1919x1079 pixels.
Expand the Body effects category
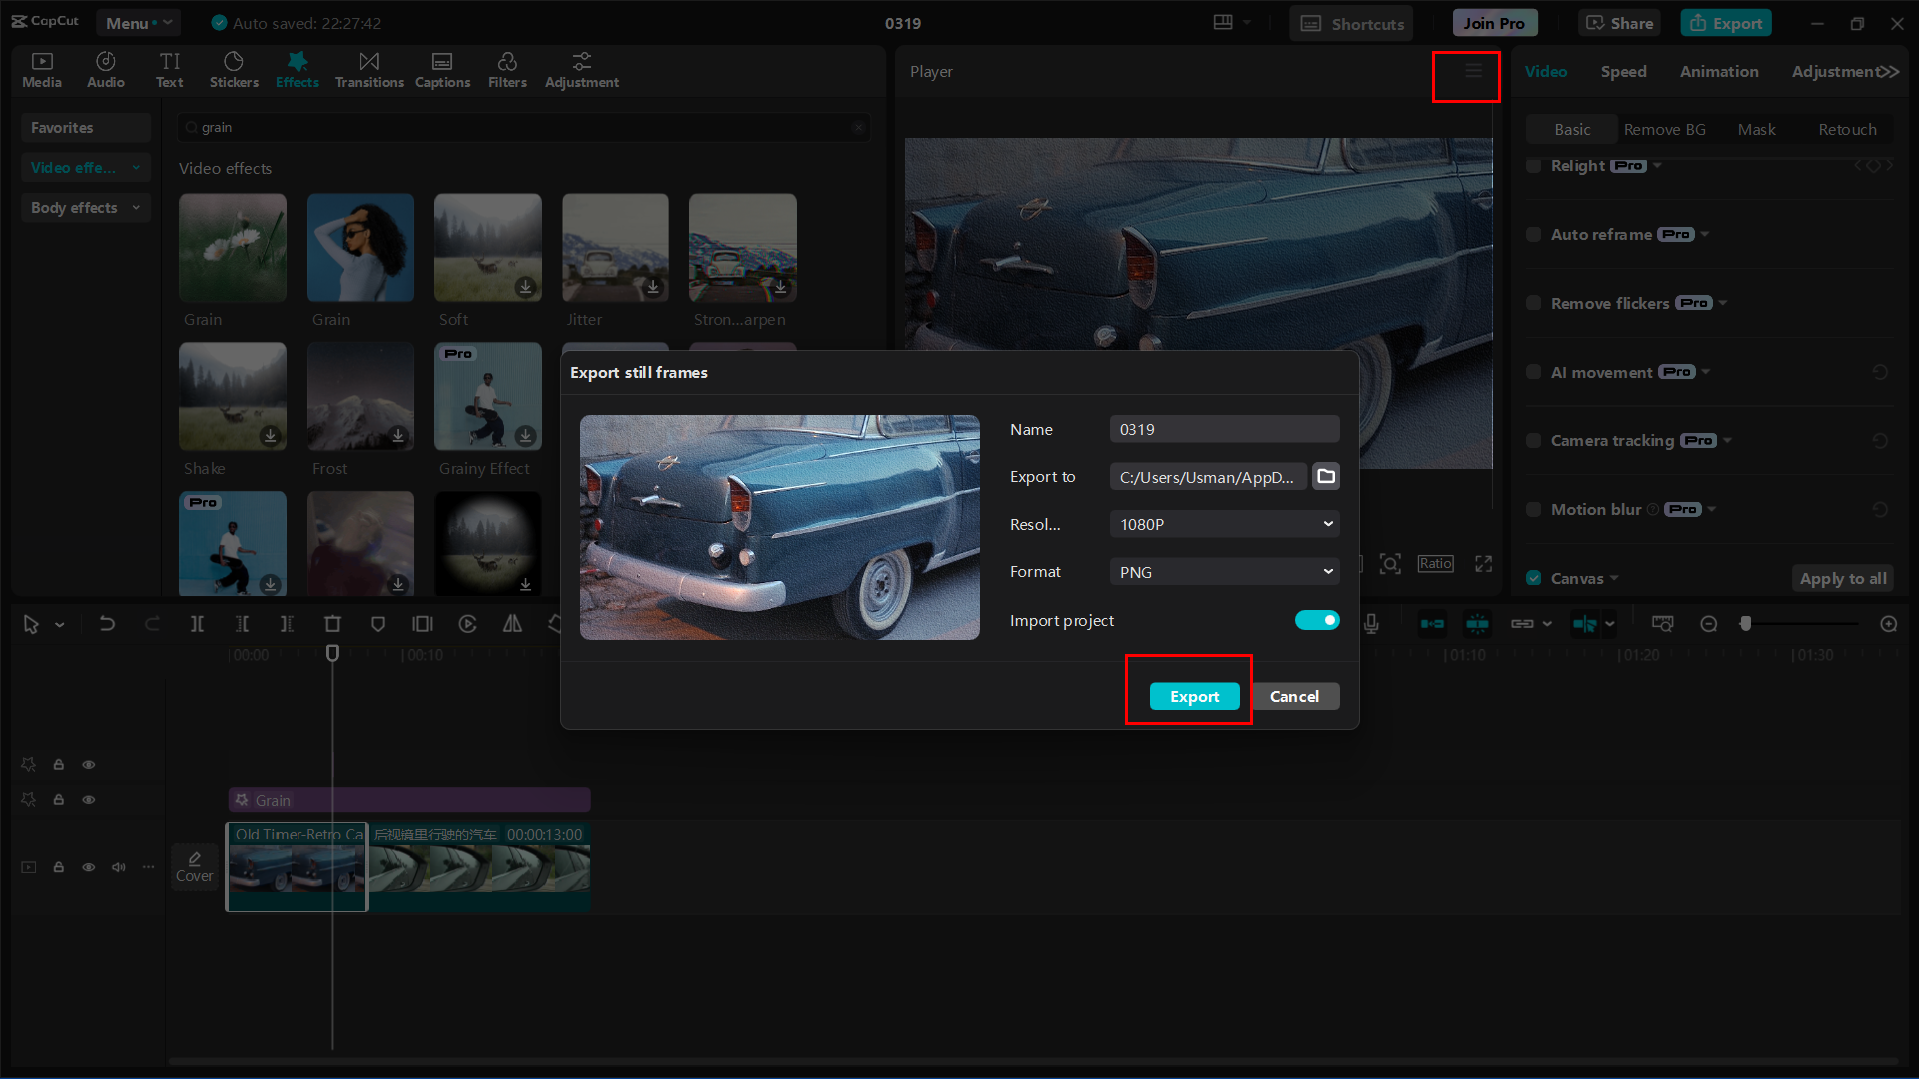click(x=85, y=207)
